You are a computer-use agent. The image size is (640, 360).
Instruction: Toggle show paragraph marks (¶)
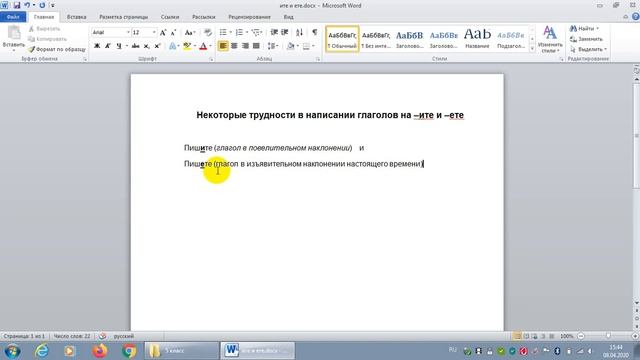(314, 32)
